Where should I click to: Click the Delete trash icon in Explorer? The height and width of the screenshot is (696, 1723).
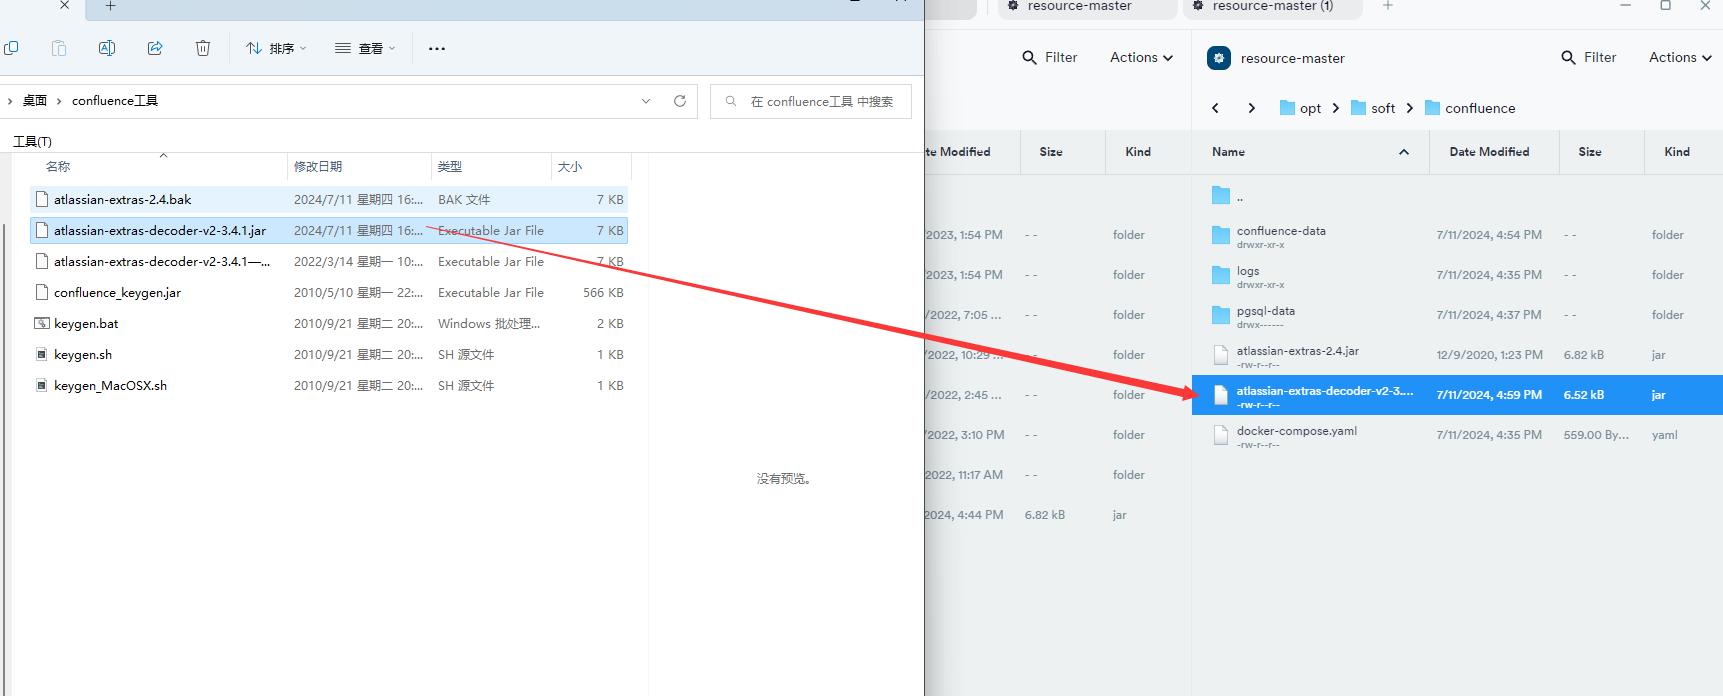click(203, 48)
